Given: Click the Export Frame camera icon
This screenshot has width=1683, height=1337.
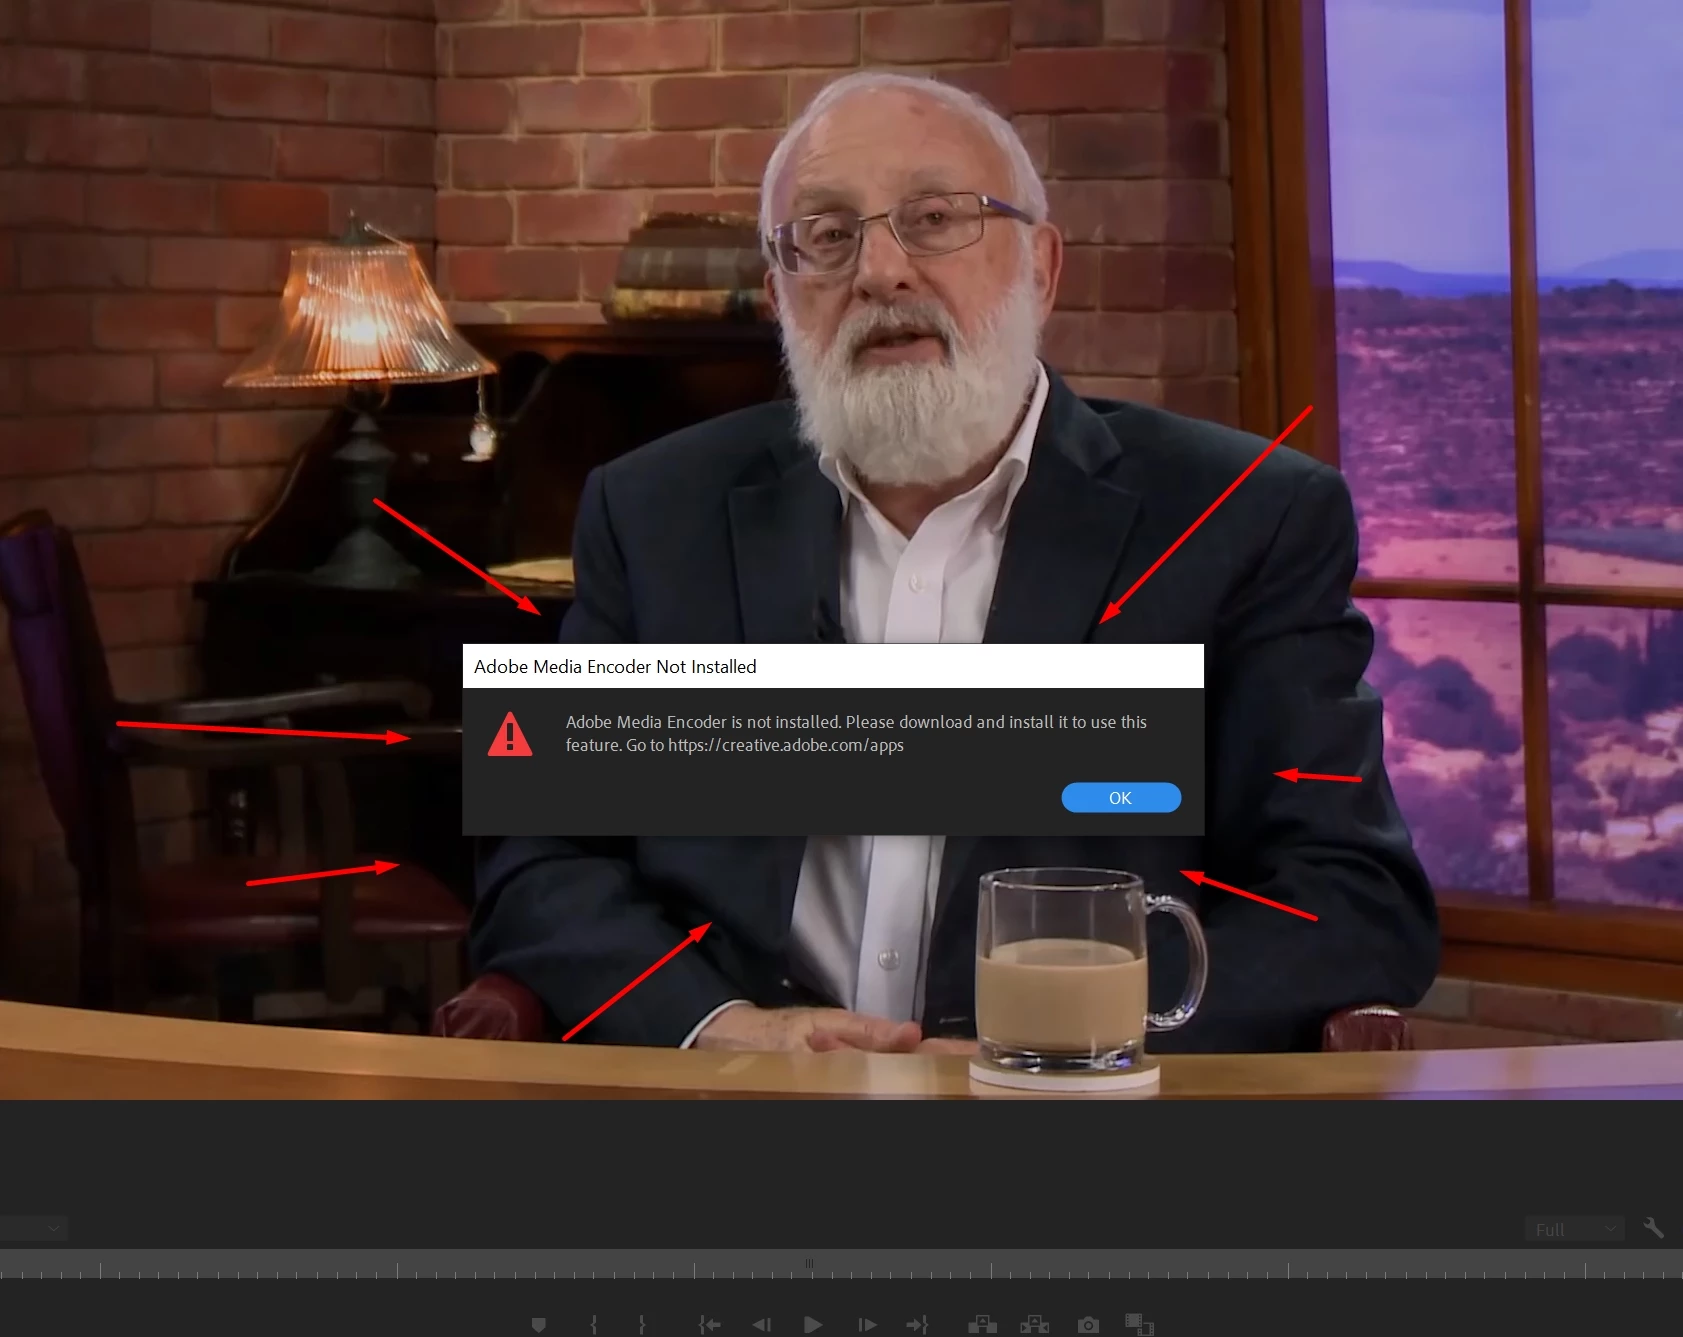Looking at the screenshot, I should tap(1088, 1325).
